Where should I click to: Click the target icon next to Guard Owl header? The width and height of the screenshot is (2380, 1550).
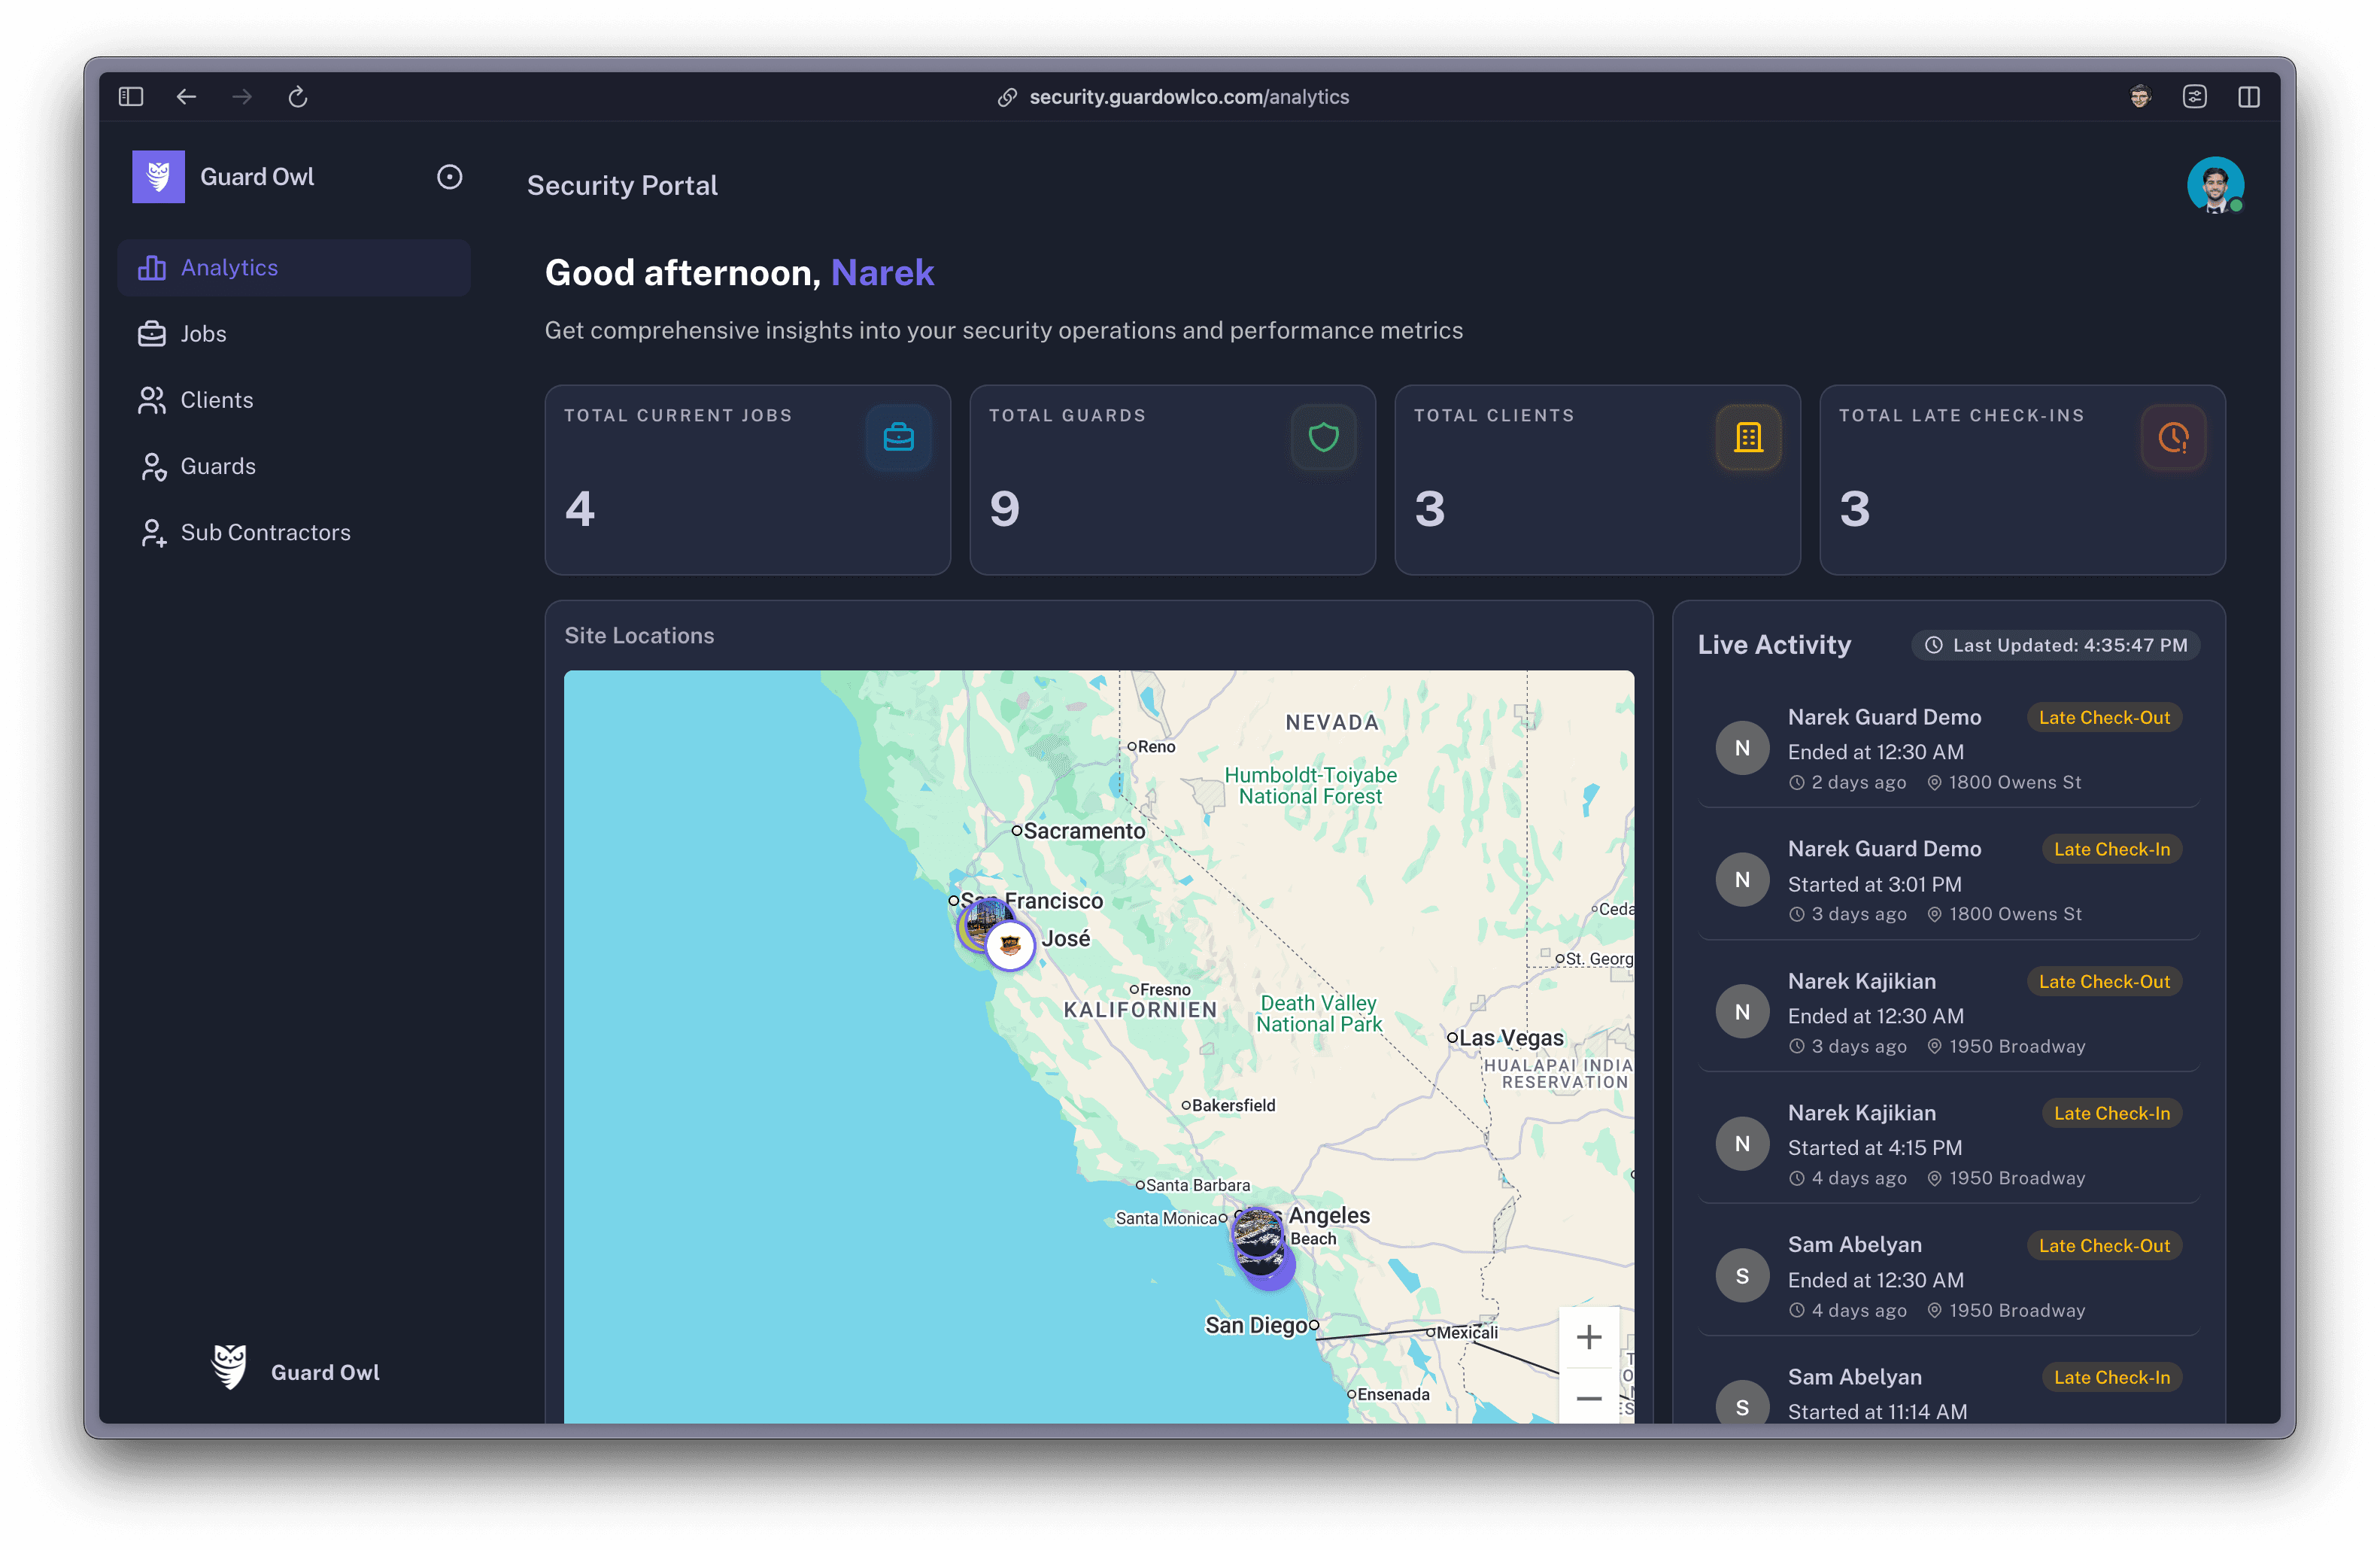pos(449,177)
